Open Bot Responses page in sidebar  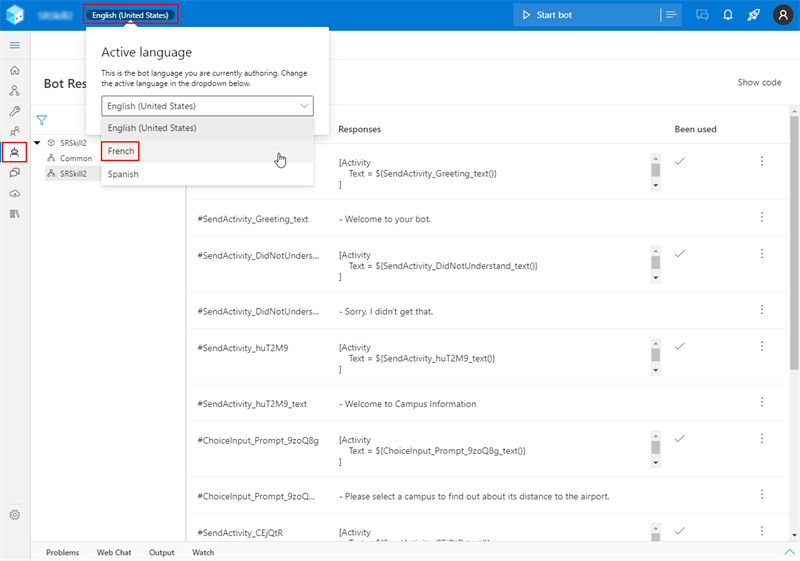[x=14, y=152]
